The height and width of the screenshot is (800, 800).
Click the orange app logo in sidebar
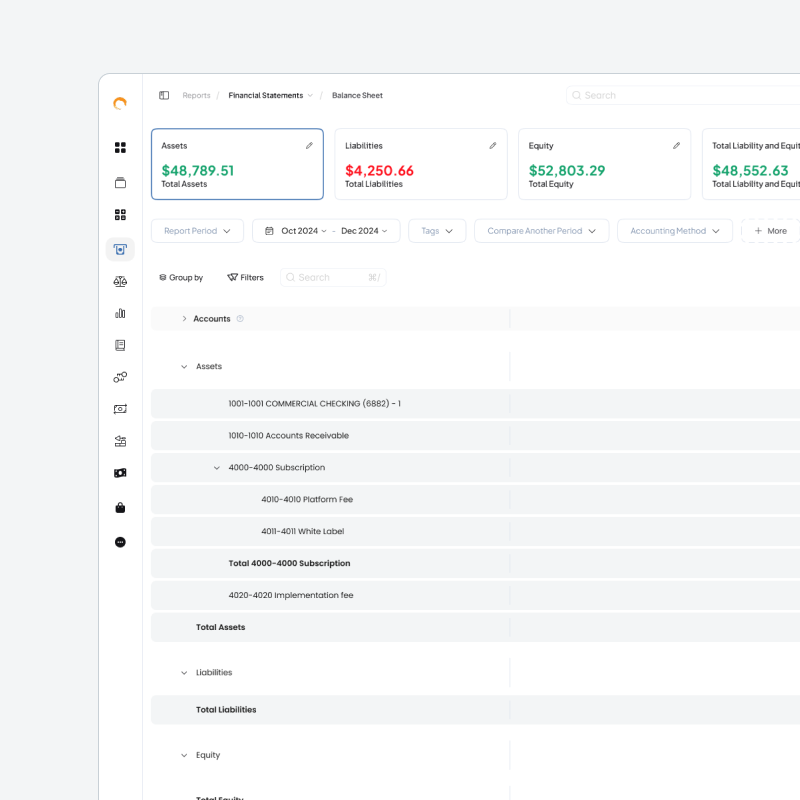[x=120, y=104]
